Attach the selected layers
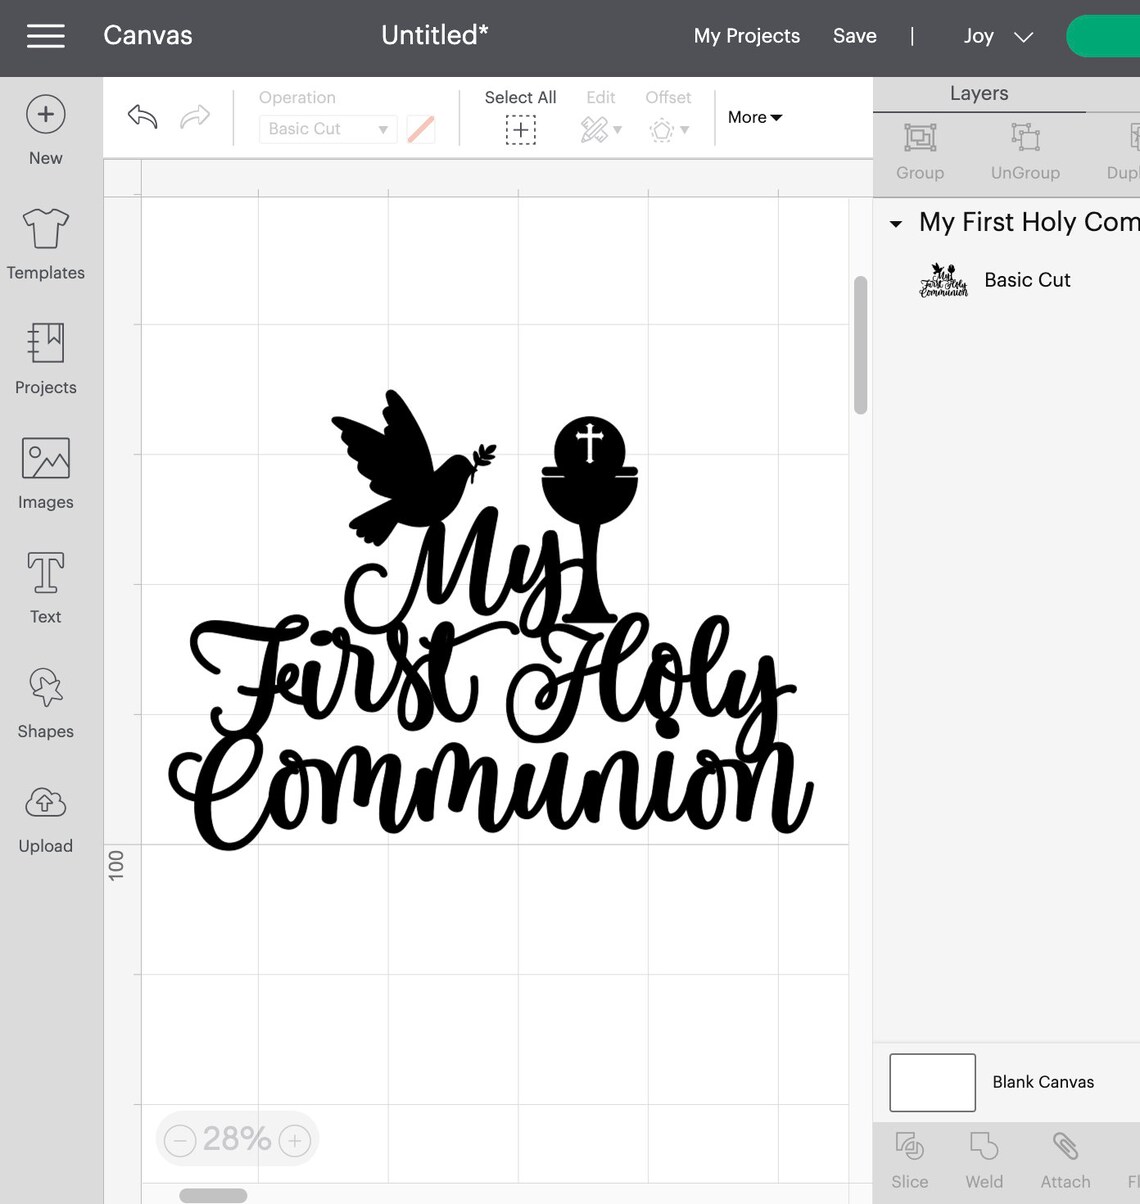1140x1204 pixels. [x=1063, y=1160]
